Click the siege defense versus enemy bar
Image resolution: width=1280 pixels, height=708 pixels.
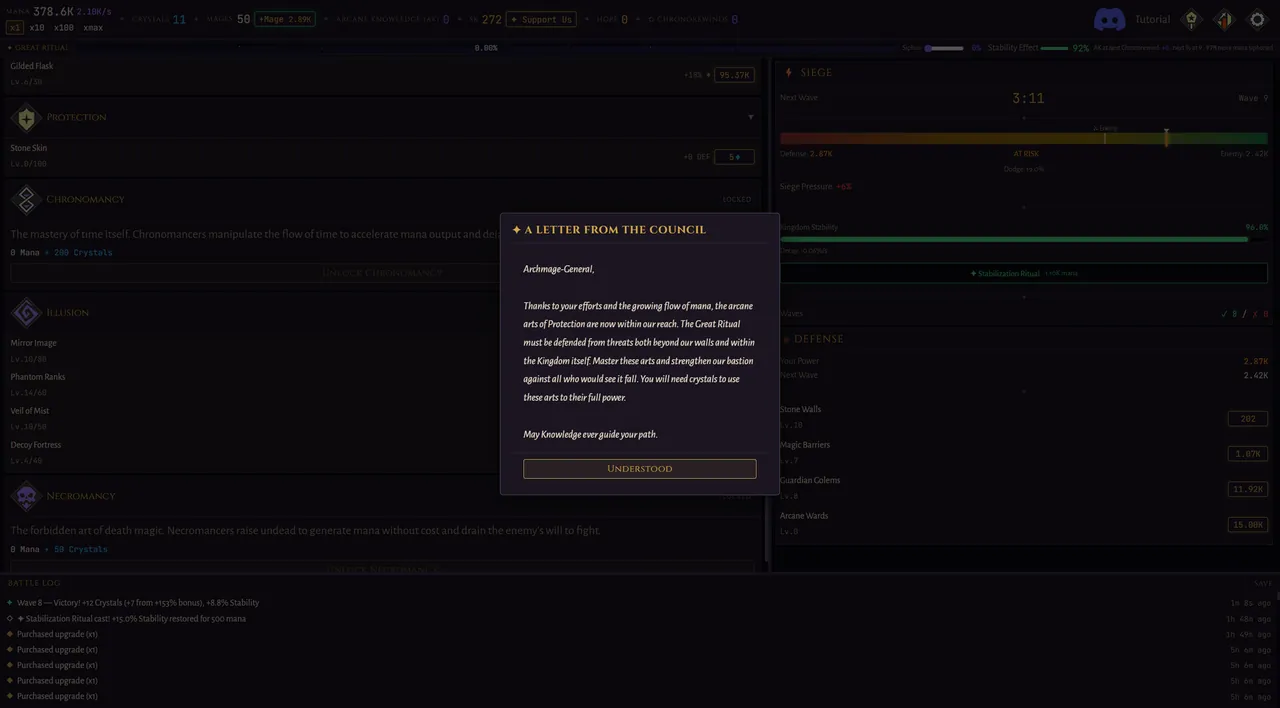(x=1024, y=139)
